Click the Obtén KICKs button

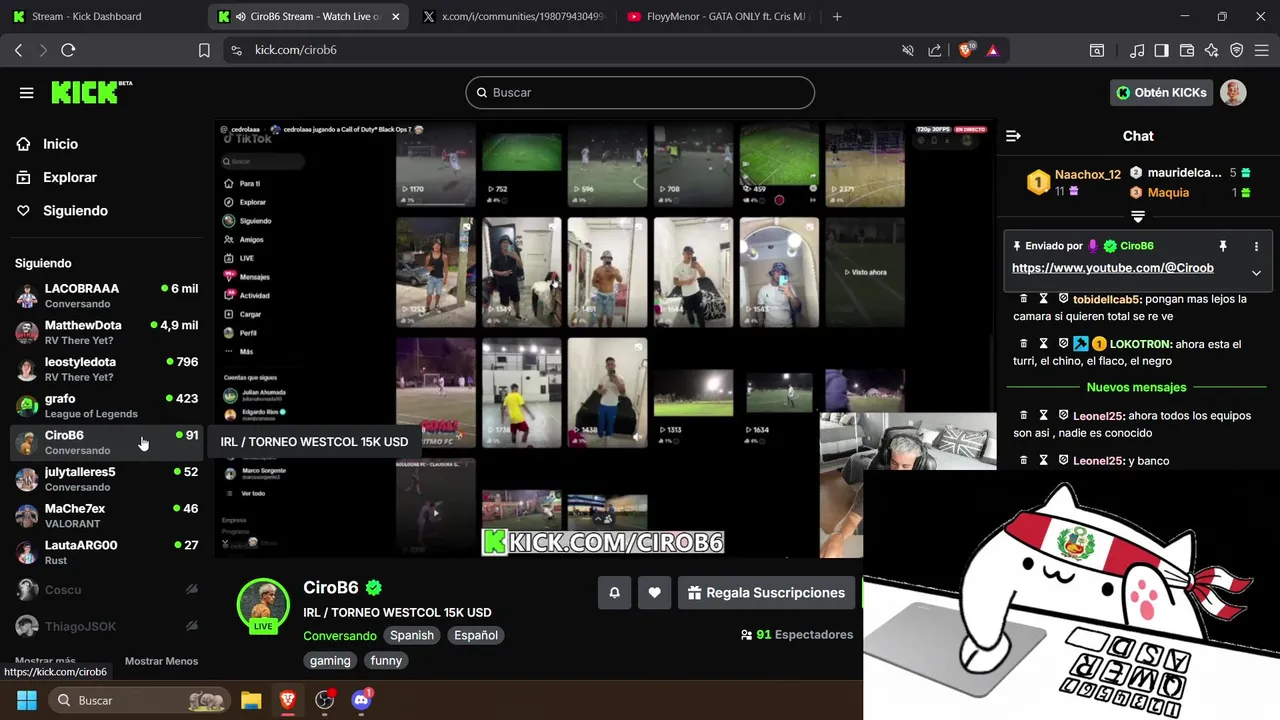tap(1161, 93)
